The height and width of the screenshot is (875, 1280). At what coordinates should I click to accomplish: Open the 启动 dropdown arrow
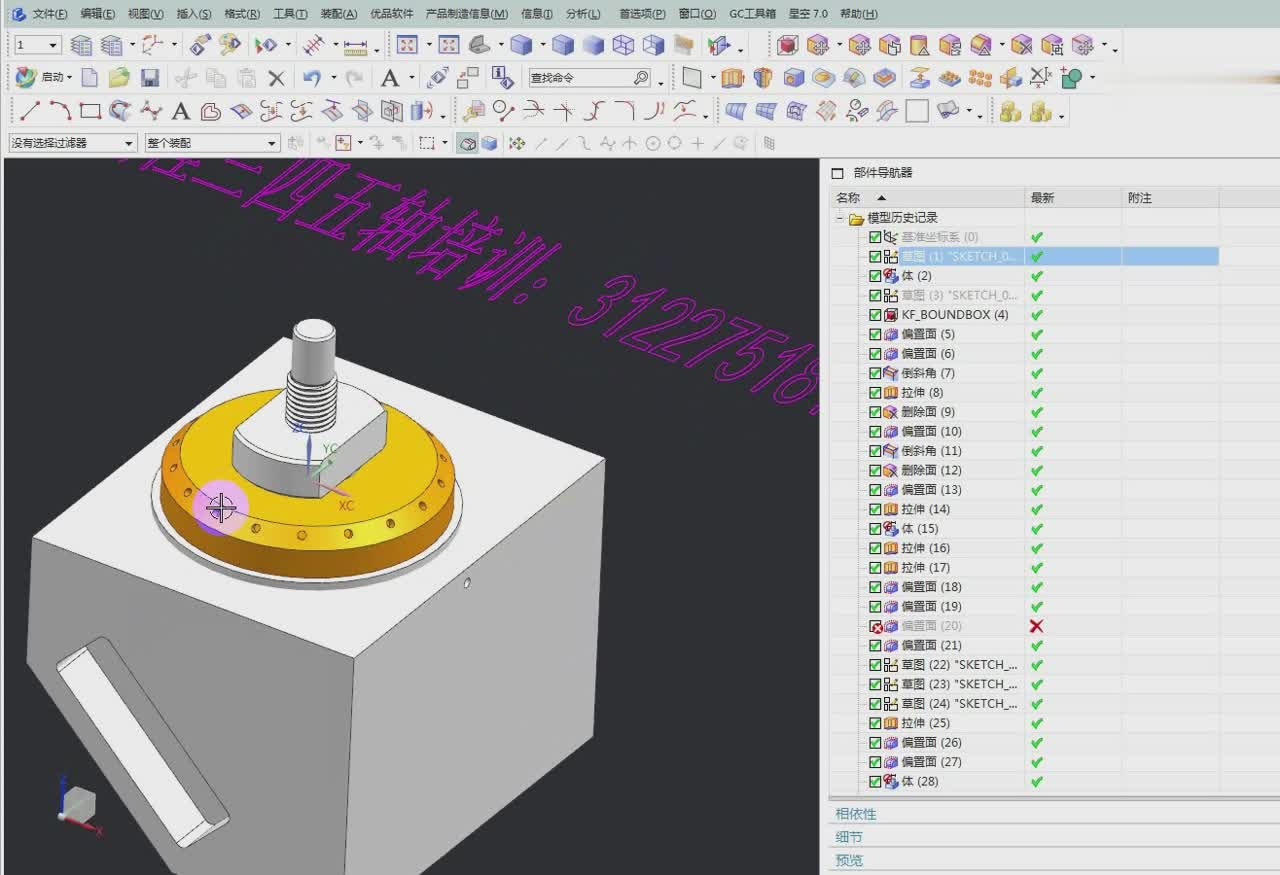[x=70, y=78]
